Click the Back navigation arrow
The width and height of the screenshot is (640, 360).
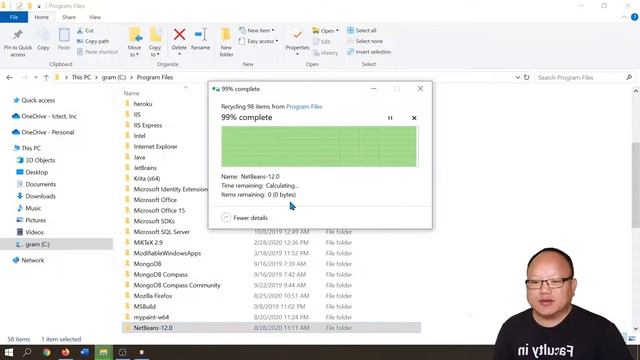[x=9, y=77]
